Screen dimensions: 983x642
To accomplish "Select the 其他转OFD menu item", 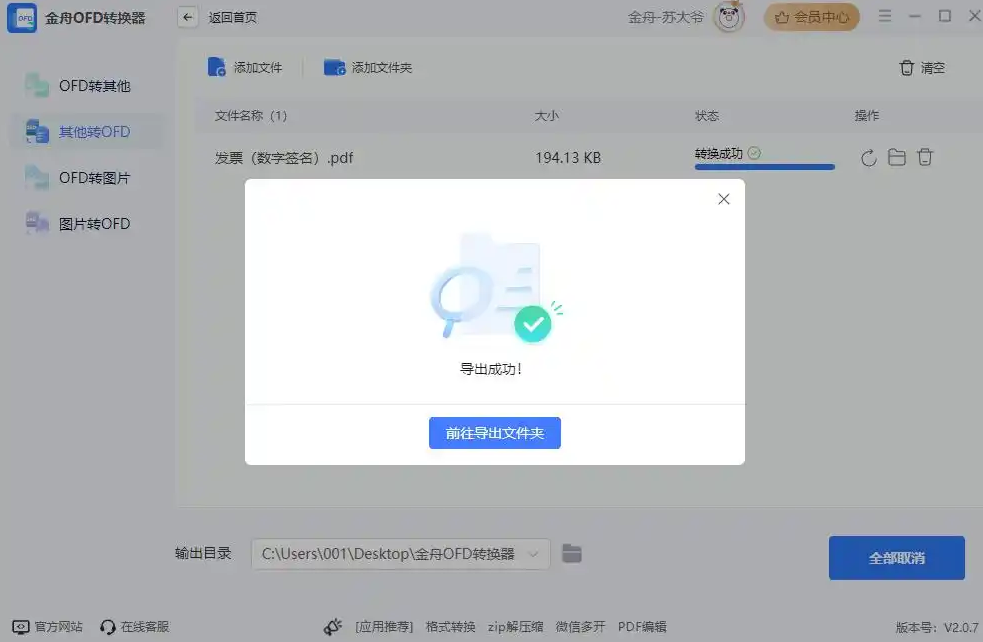I will coord(87,132).
